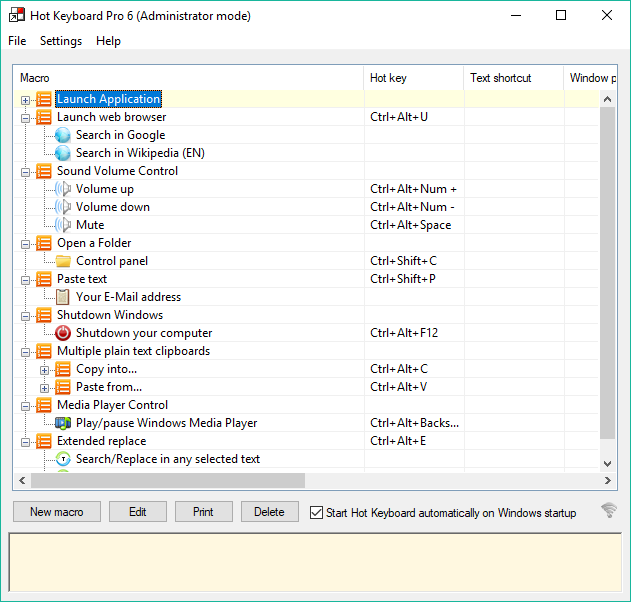
Task: Click the Launch web browser category icon
Action: click(44, 117)
